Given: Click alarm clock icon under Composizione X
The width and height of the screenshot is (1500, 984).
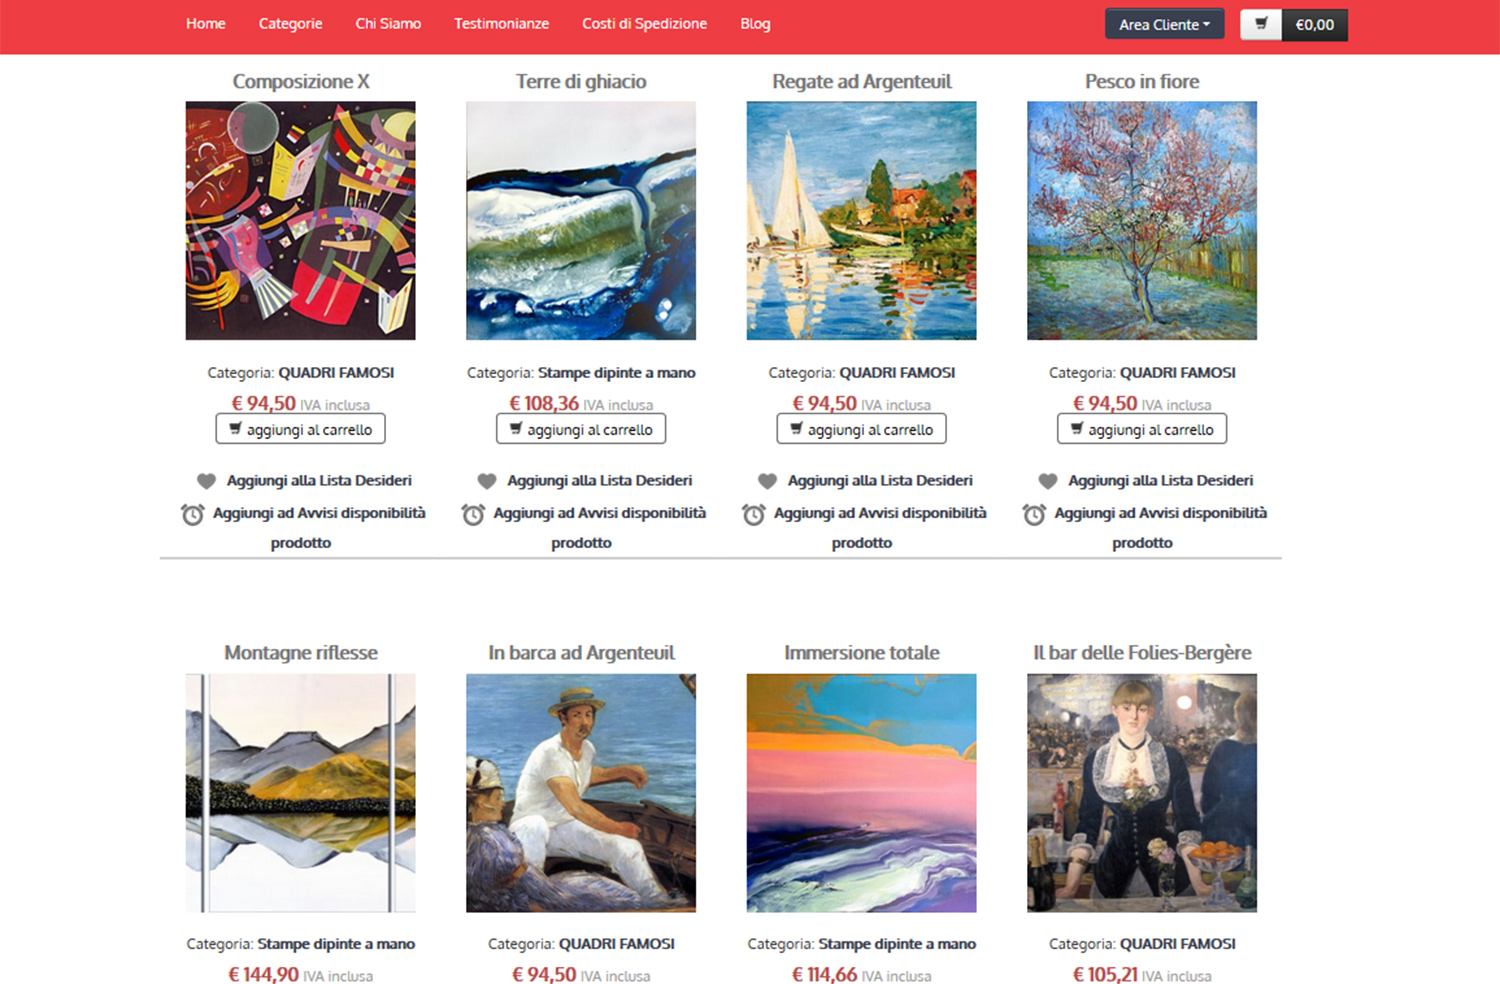Looking at the screenshot, I should click(x=193, y=514).
